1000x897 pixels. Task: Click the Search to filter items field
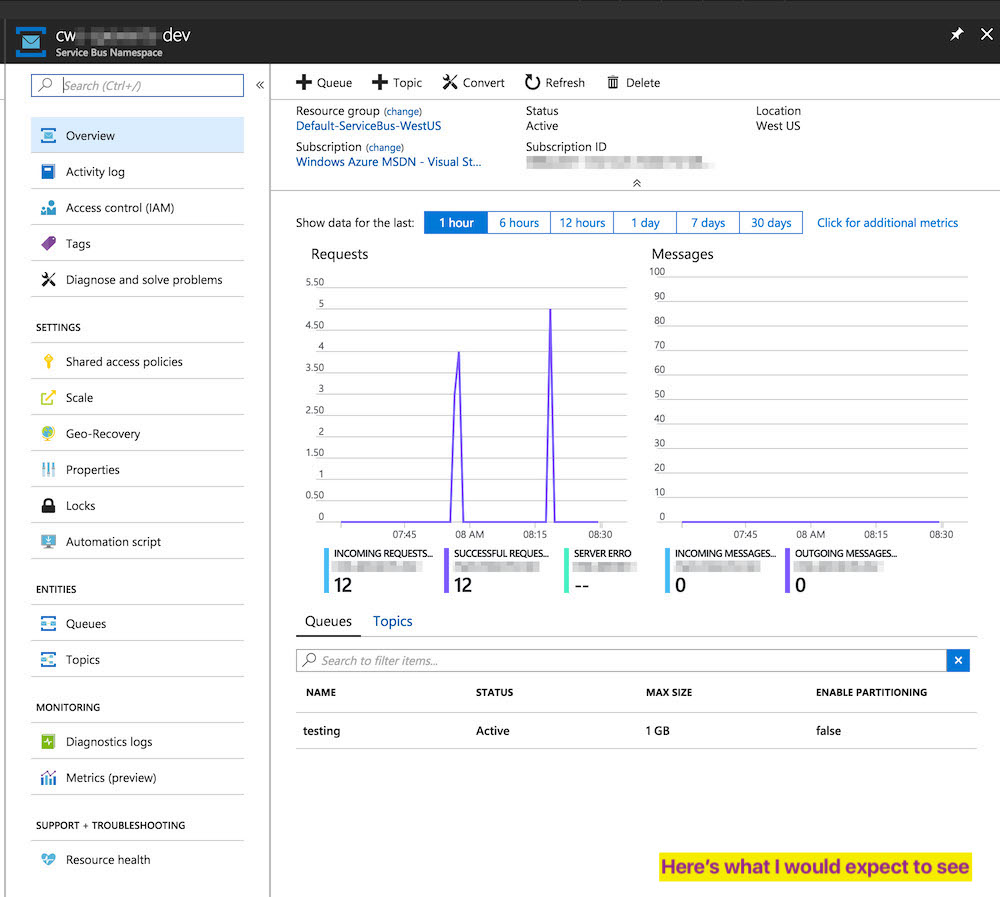621,660
